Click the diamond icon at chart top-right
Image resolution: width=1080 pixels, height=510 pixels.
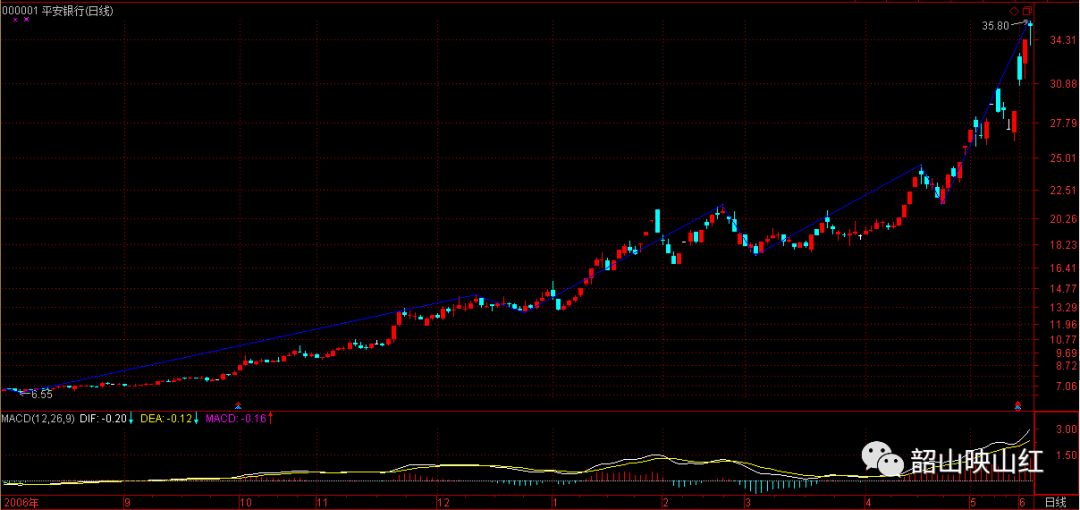[1014, 11]
